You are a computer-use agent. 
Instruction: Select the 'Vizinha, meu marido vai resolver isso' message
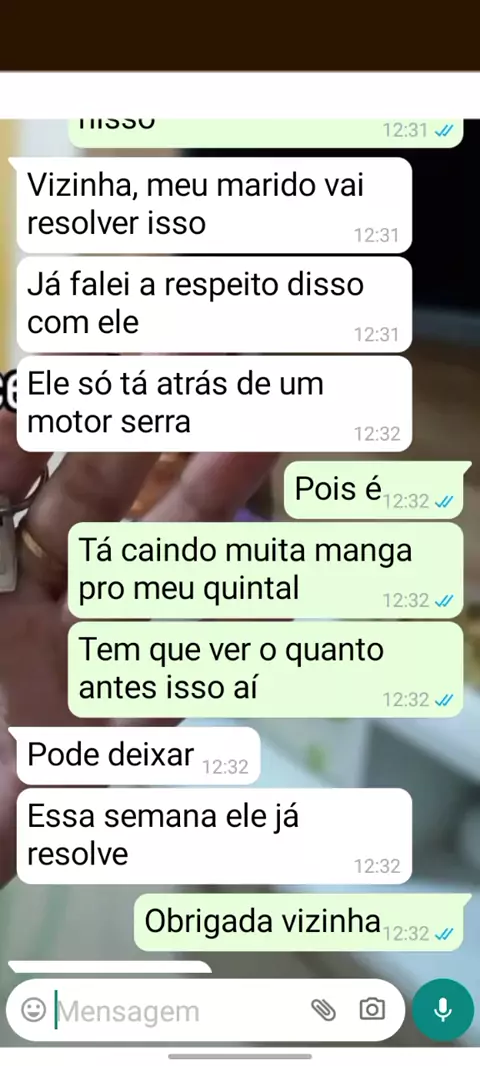pos(214,205)
